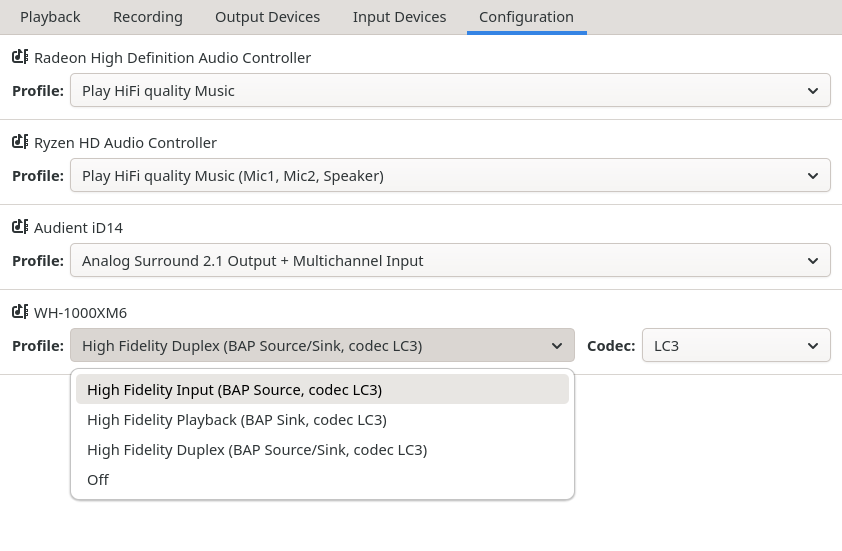Viewport: 842px width, 551px height.
Task: Click the Radeon High Definition Audio Controller title
Action: click(x=172, y=58)
